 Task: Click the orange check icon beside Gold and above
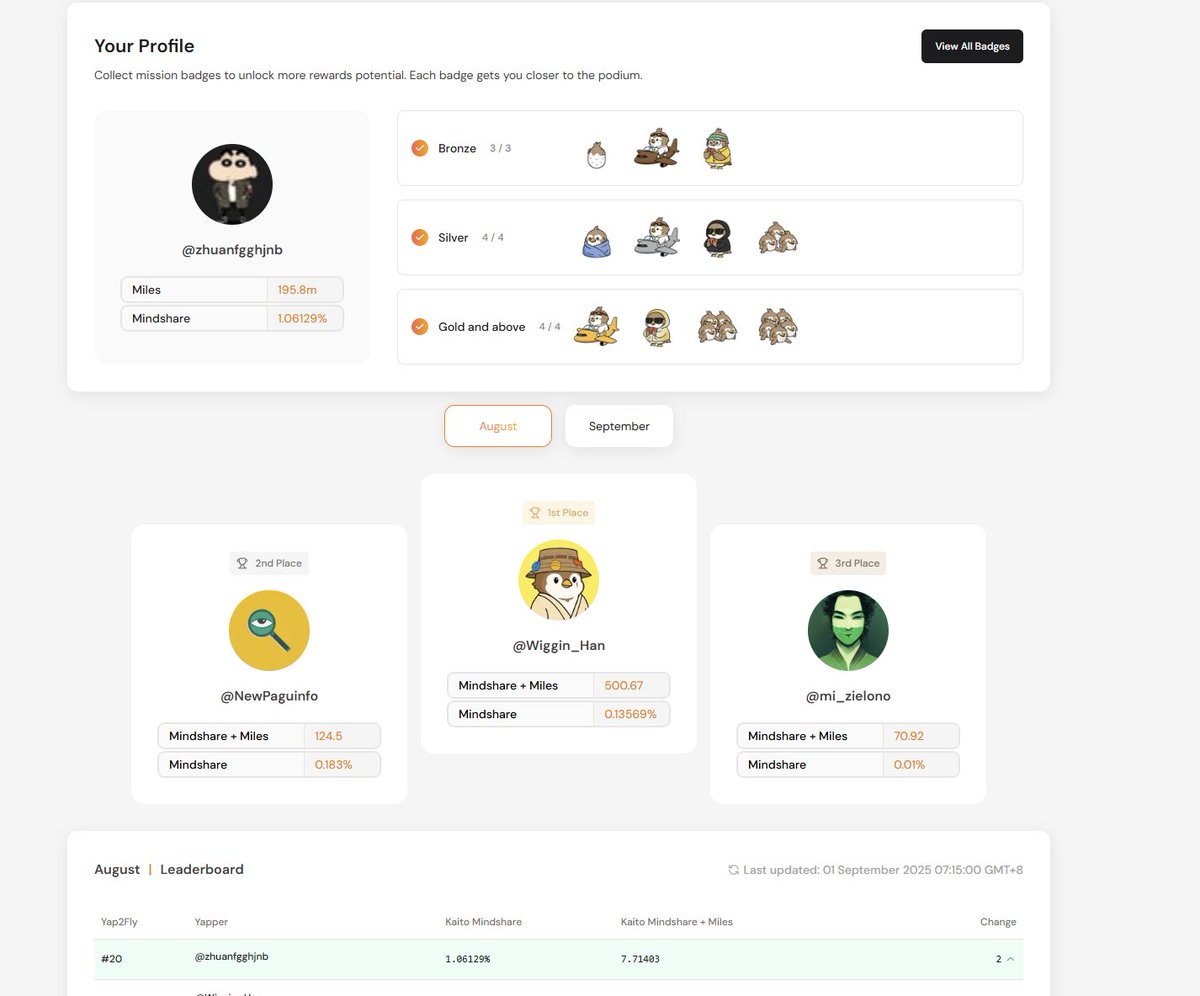[420, 327]
